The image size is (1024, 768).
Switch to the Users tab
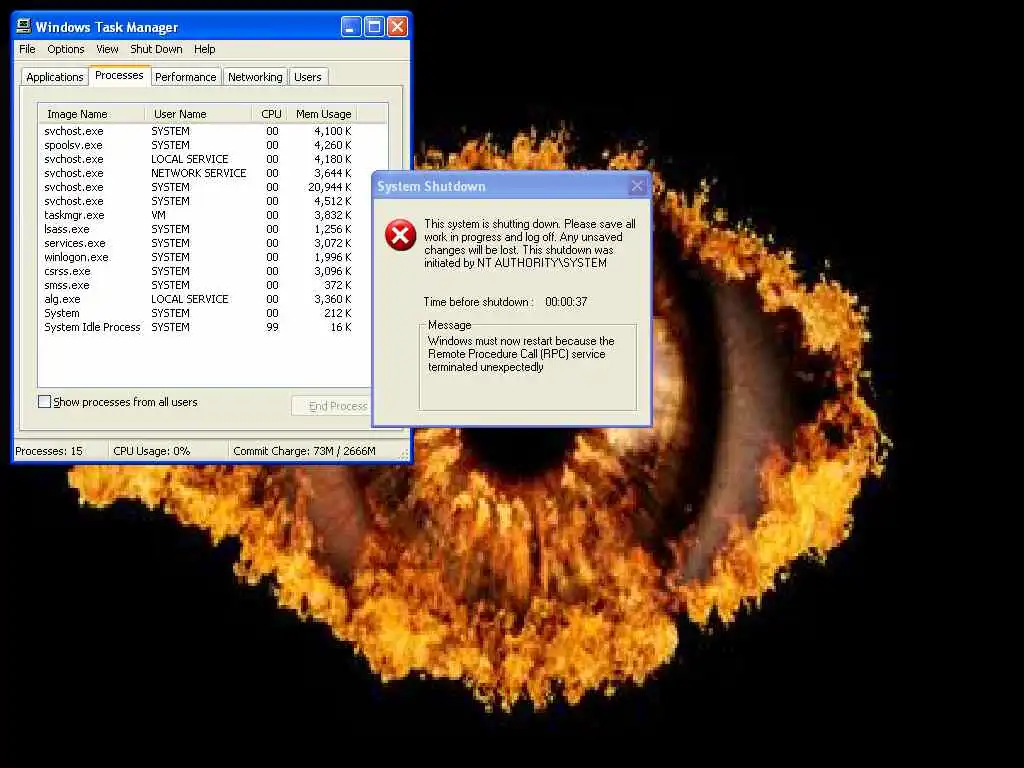pyautogui.click(x=308, y=77)
